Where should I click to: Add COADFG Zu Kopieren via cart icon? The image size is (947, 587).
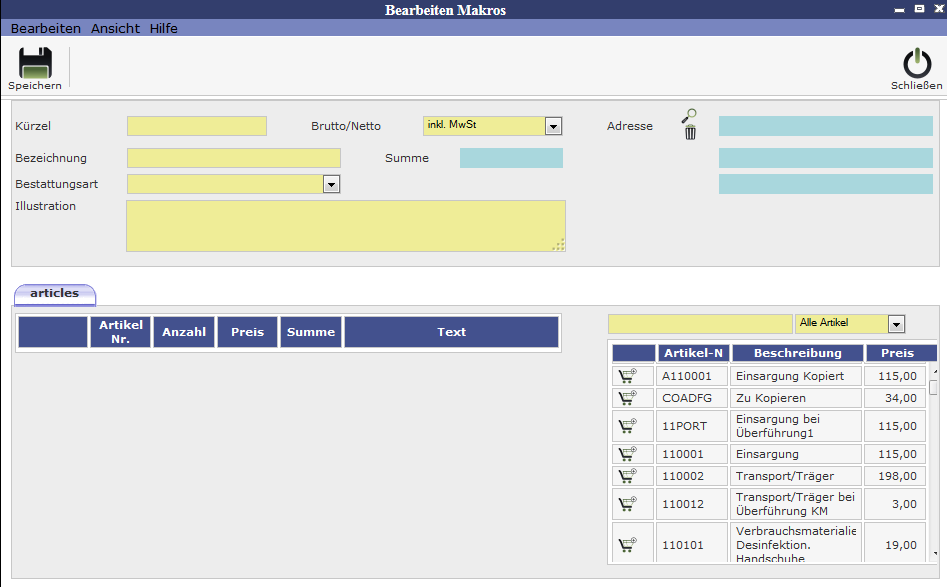point(627,398)
